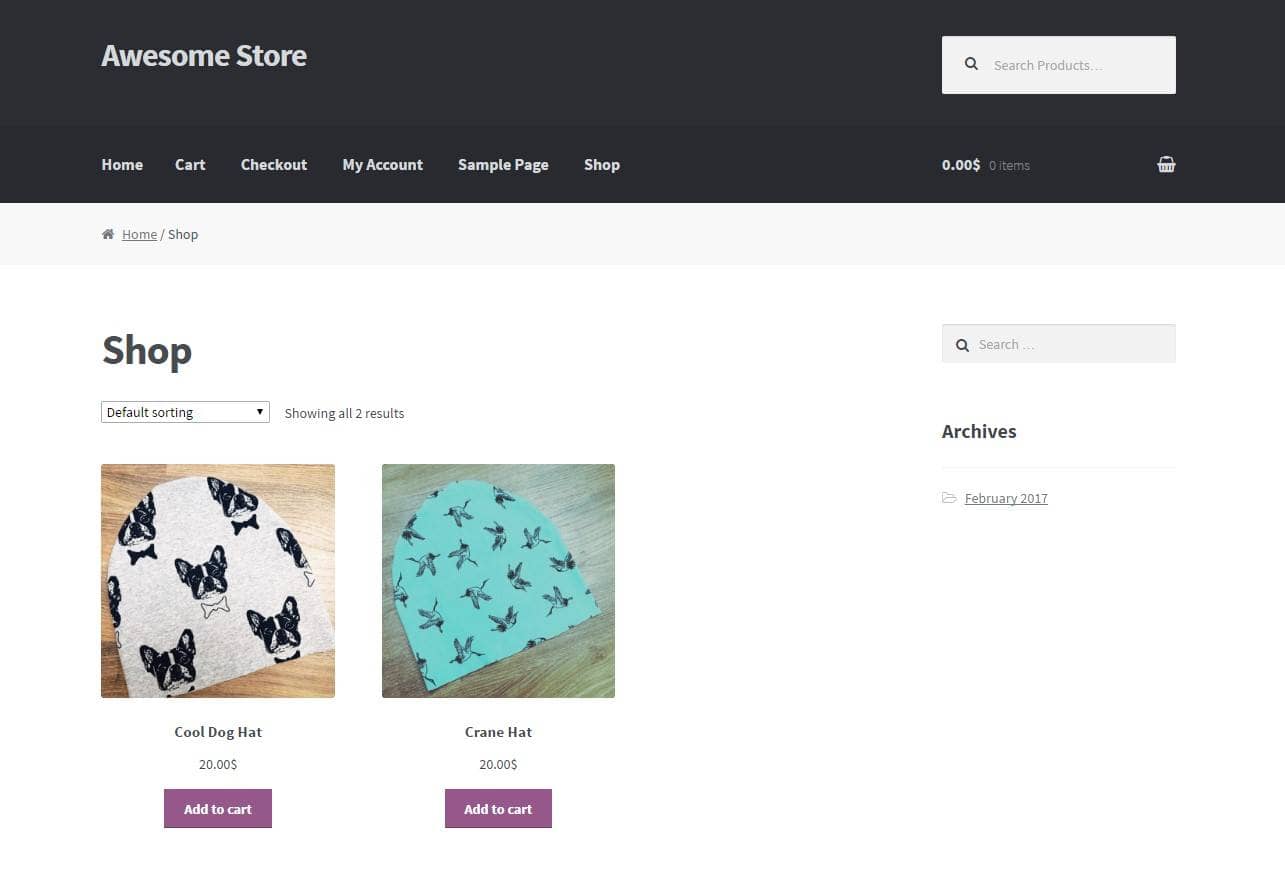The width and height of the screenshot is (1285, 869).
Task: Click the '0 items' cart count text
Action: [1009, 166]
